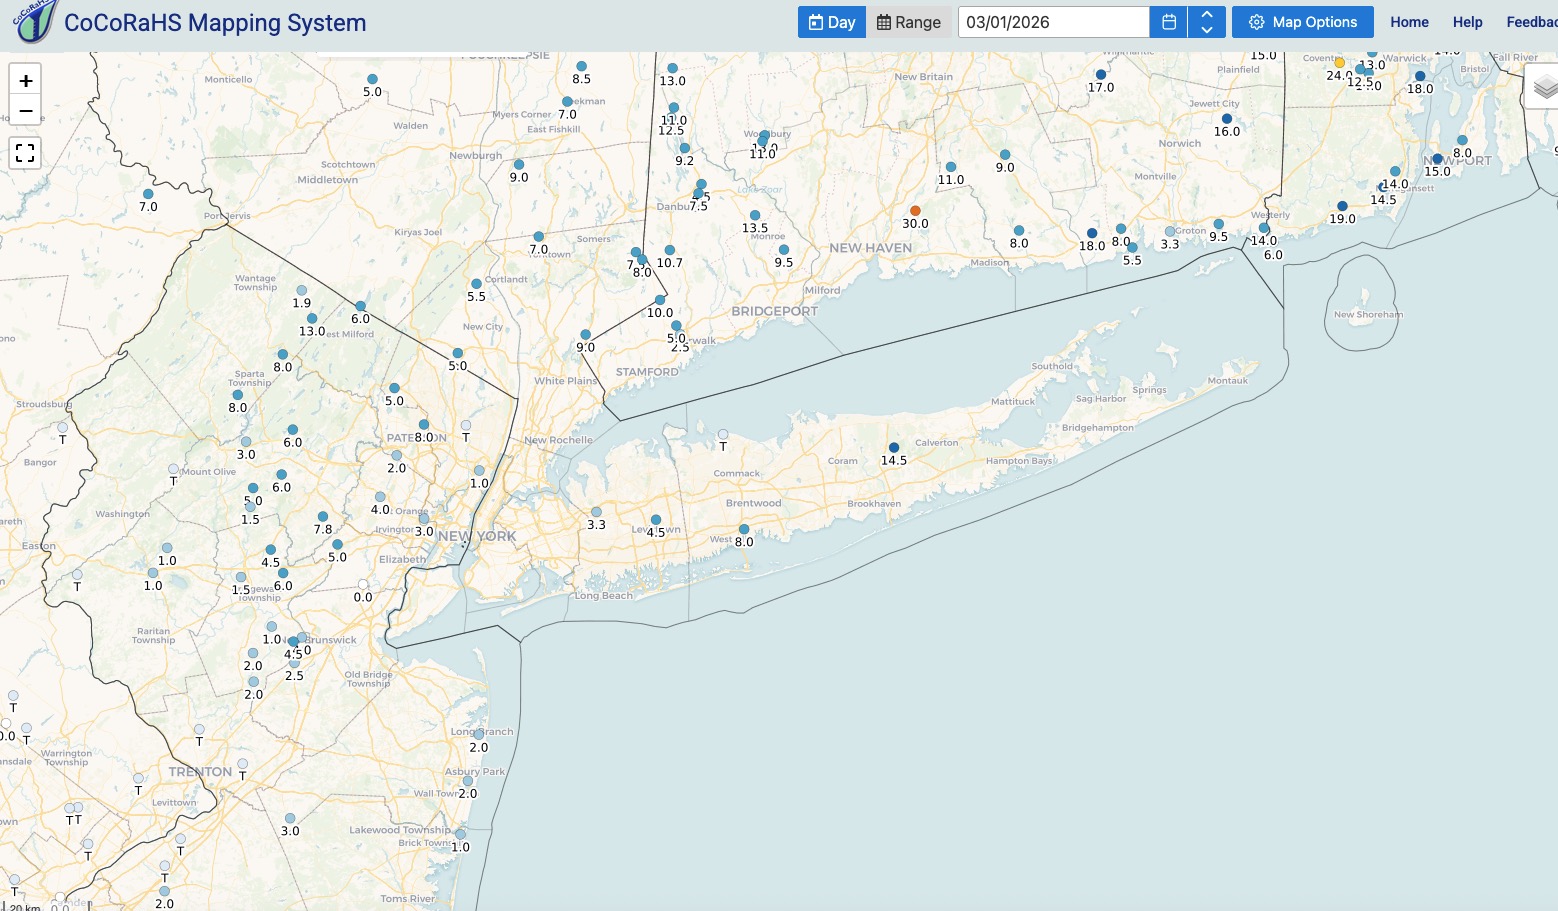The width and height of the screenshot is (1558, 911).
Task: Zoom in on the map
Action: (26, 81)
